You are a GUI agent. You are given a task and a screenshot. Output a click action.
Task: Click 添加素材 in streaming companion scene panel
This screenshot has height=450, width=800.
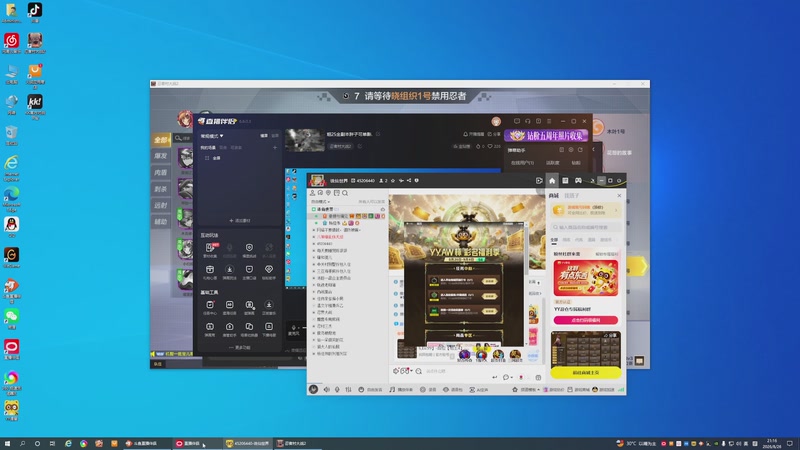tap(240, 220)
